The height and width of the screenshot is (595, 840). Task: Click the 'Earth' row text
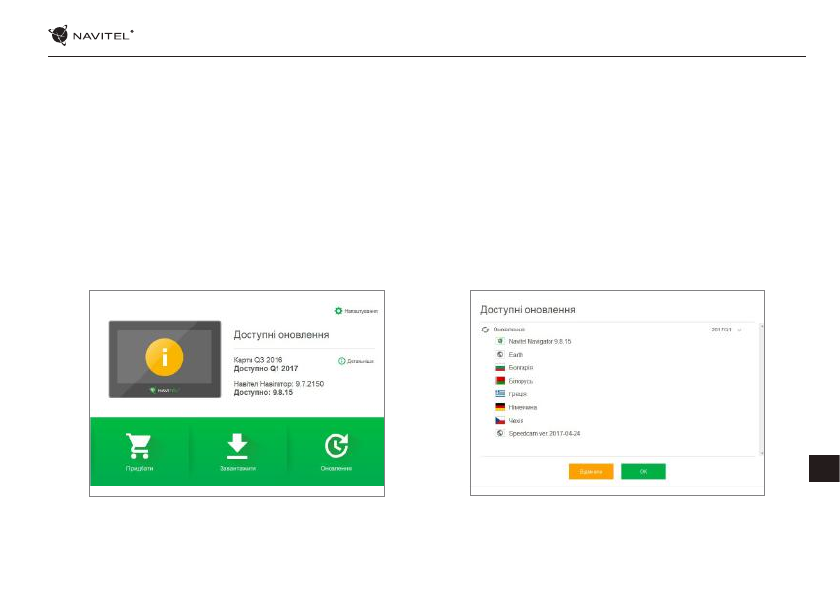(515, 355)
